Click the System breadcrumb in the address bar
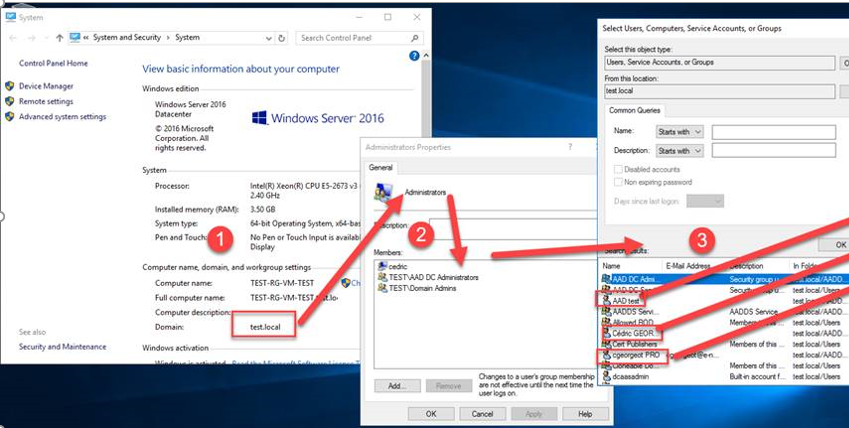This screenshot has width=849, height=428. (x=187, y=37)
